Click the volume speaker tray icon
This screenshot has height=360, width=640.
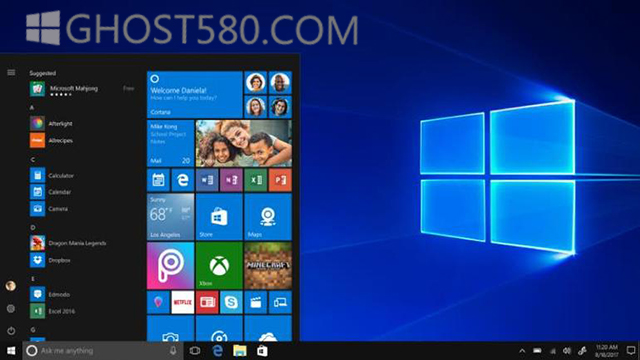567,351
